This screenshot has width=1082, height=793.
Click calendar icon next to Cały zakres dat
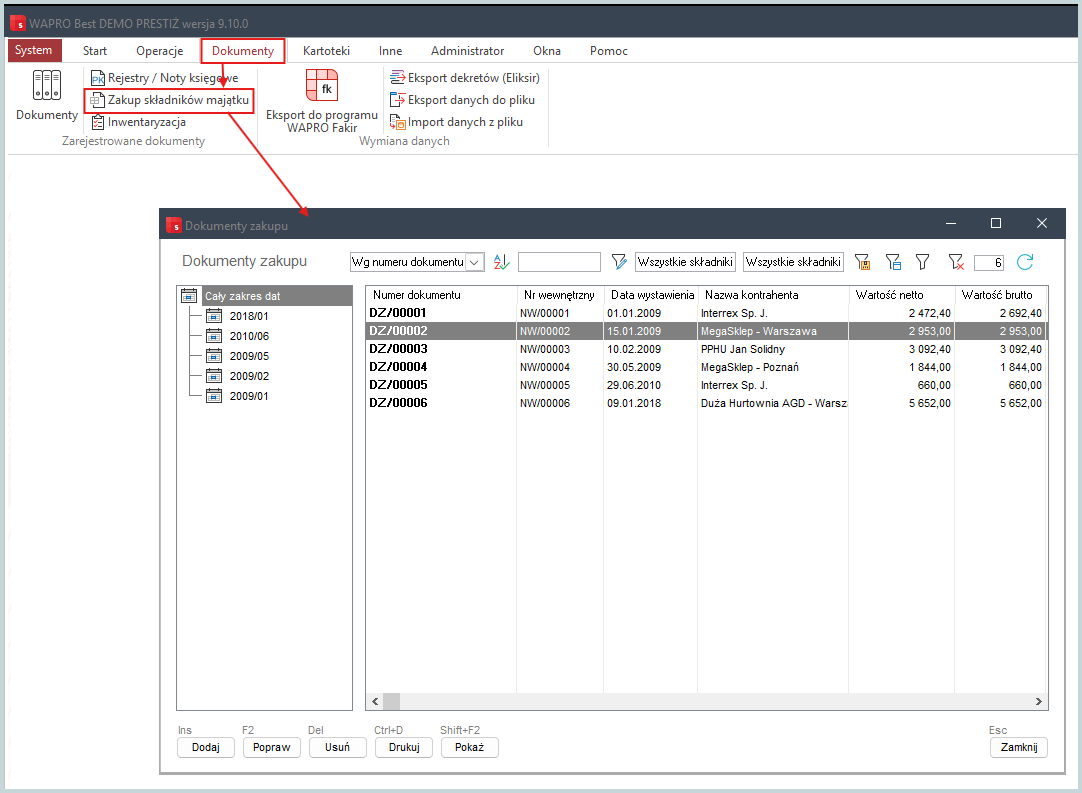pyautogui.click(x=189, y=296)
